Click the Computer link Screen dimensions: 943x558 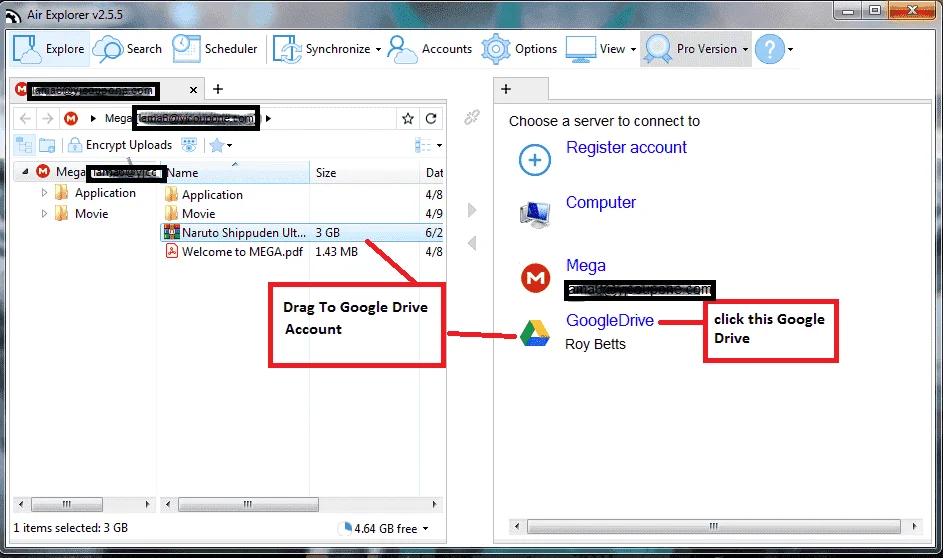pyautogui.click(x=600, y=203)
